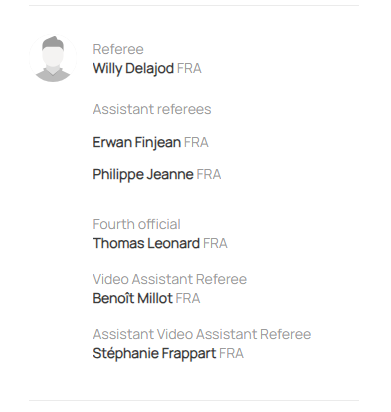Open assistant referee Philippe Jeanne
Viewport: 391px width, 412px height.
point(143,175)
